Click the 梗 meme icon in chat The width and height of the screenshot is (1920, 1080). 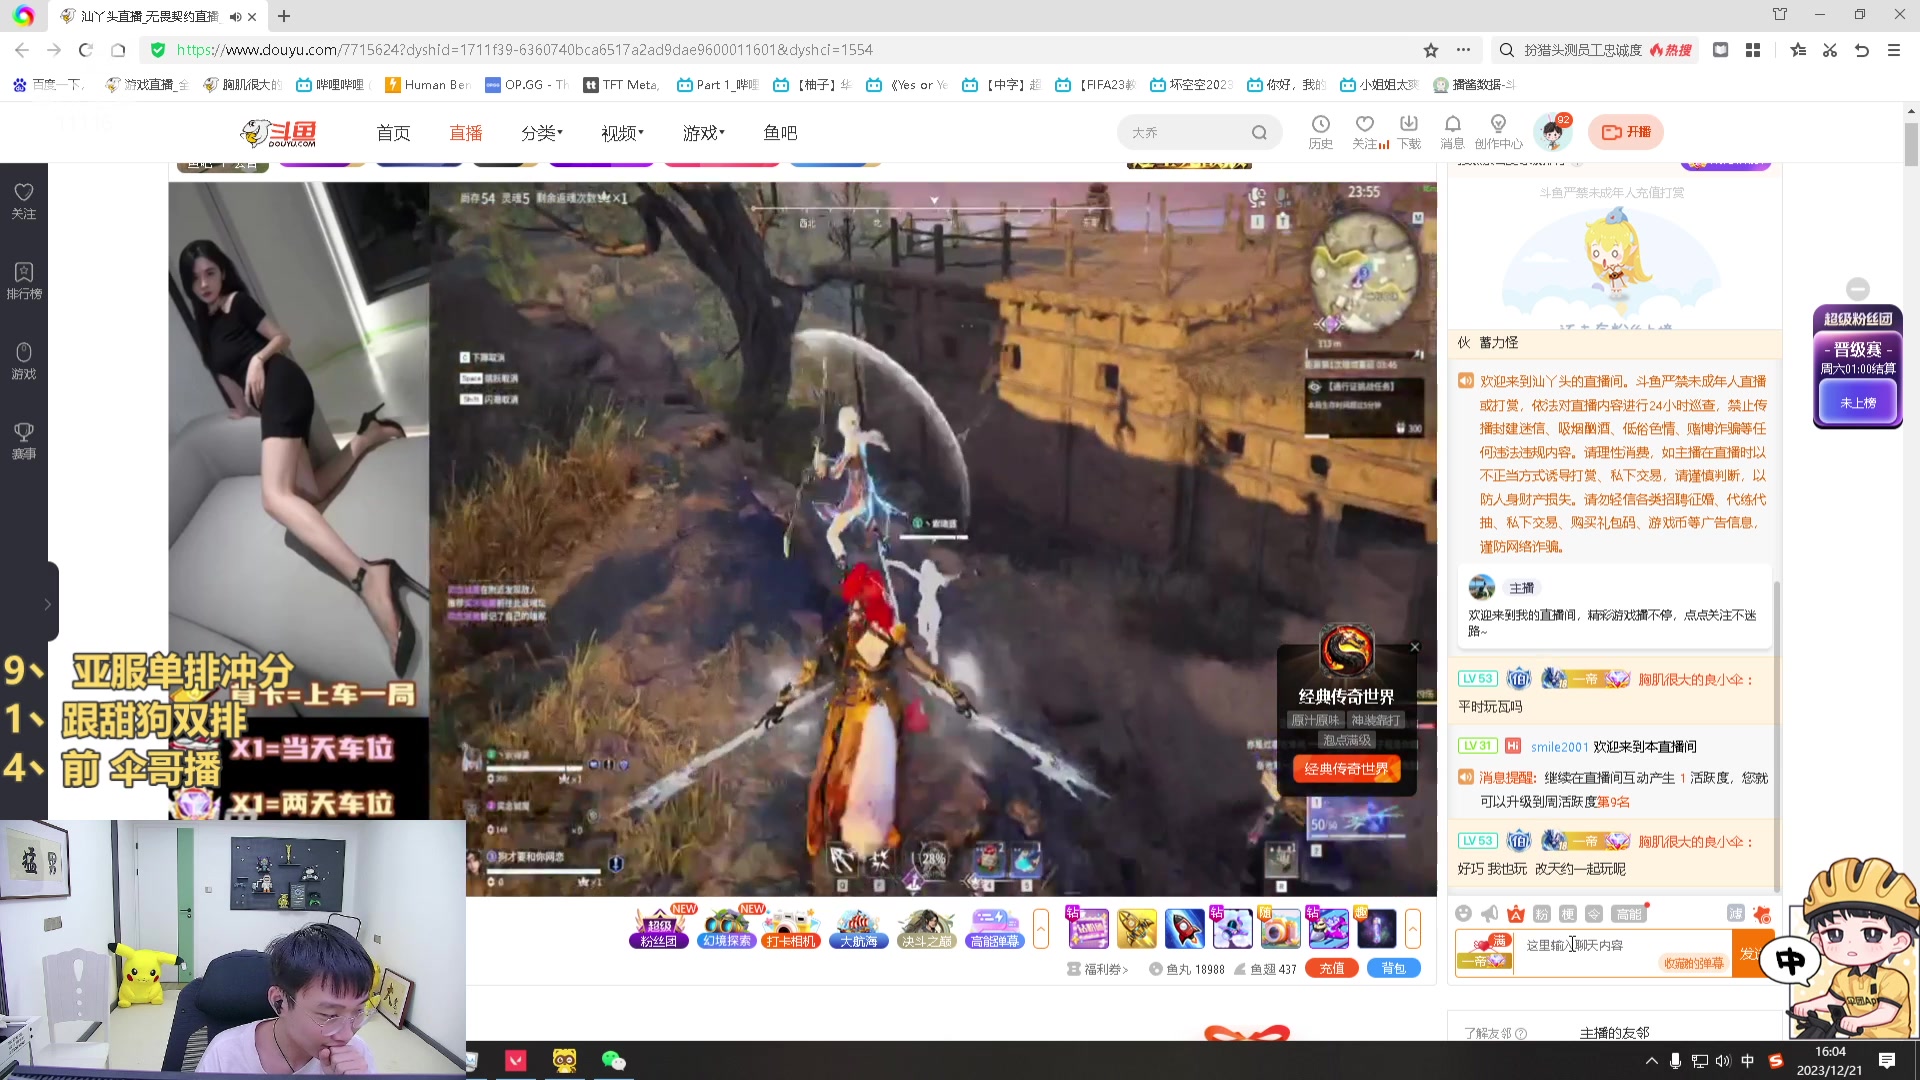click(x=1568, y=913)
